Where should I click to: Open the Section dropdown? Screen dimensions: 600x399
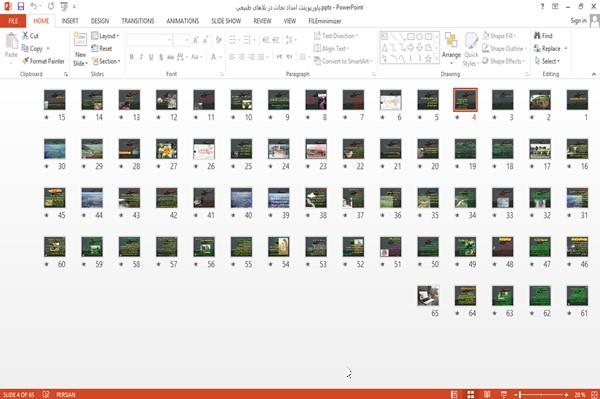pos(106,61)
